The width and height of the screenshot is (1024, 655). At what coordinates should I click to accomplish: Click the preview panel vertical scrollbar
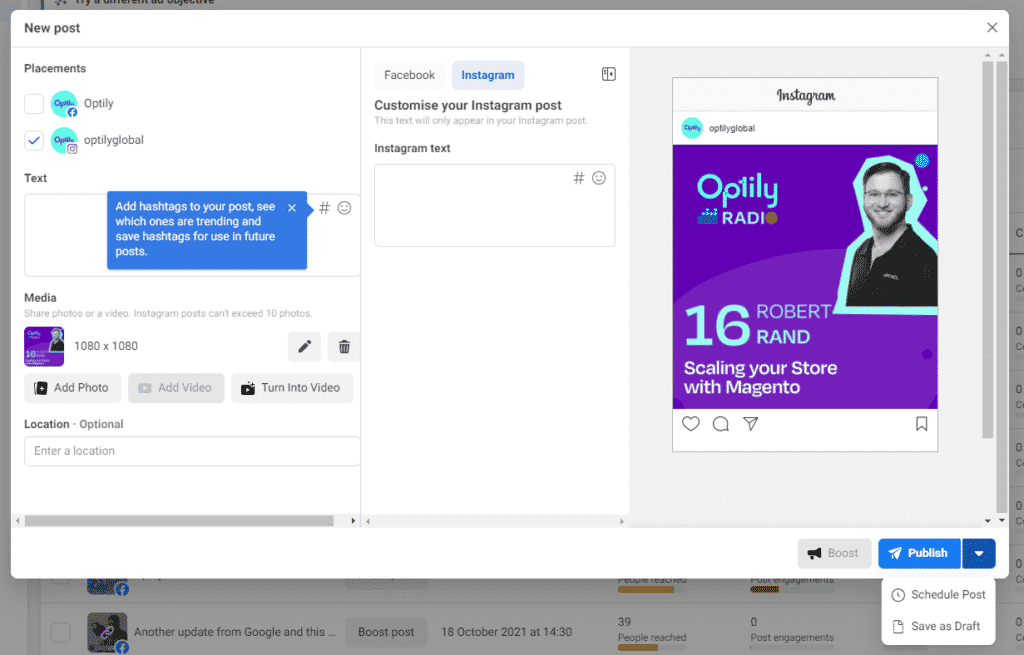click(987, 250)
